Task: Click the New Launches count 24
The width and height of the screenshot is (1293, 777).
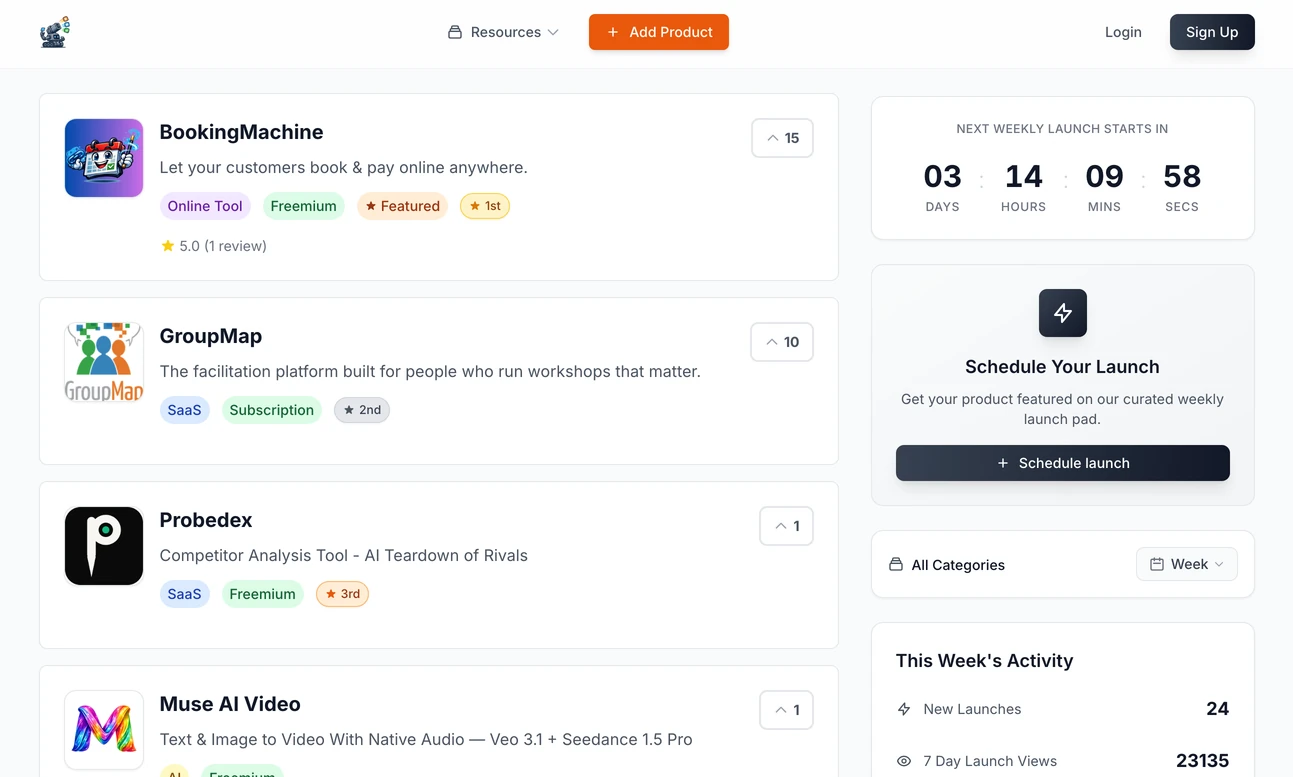Action: [x=1217, y=709]
